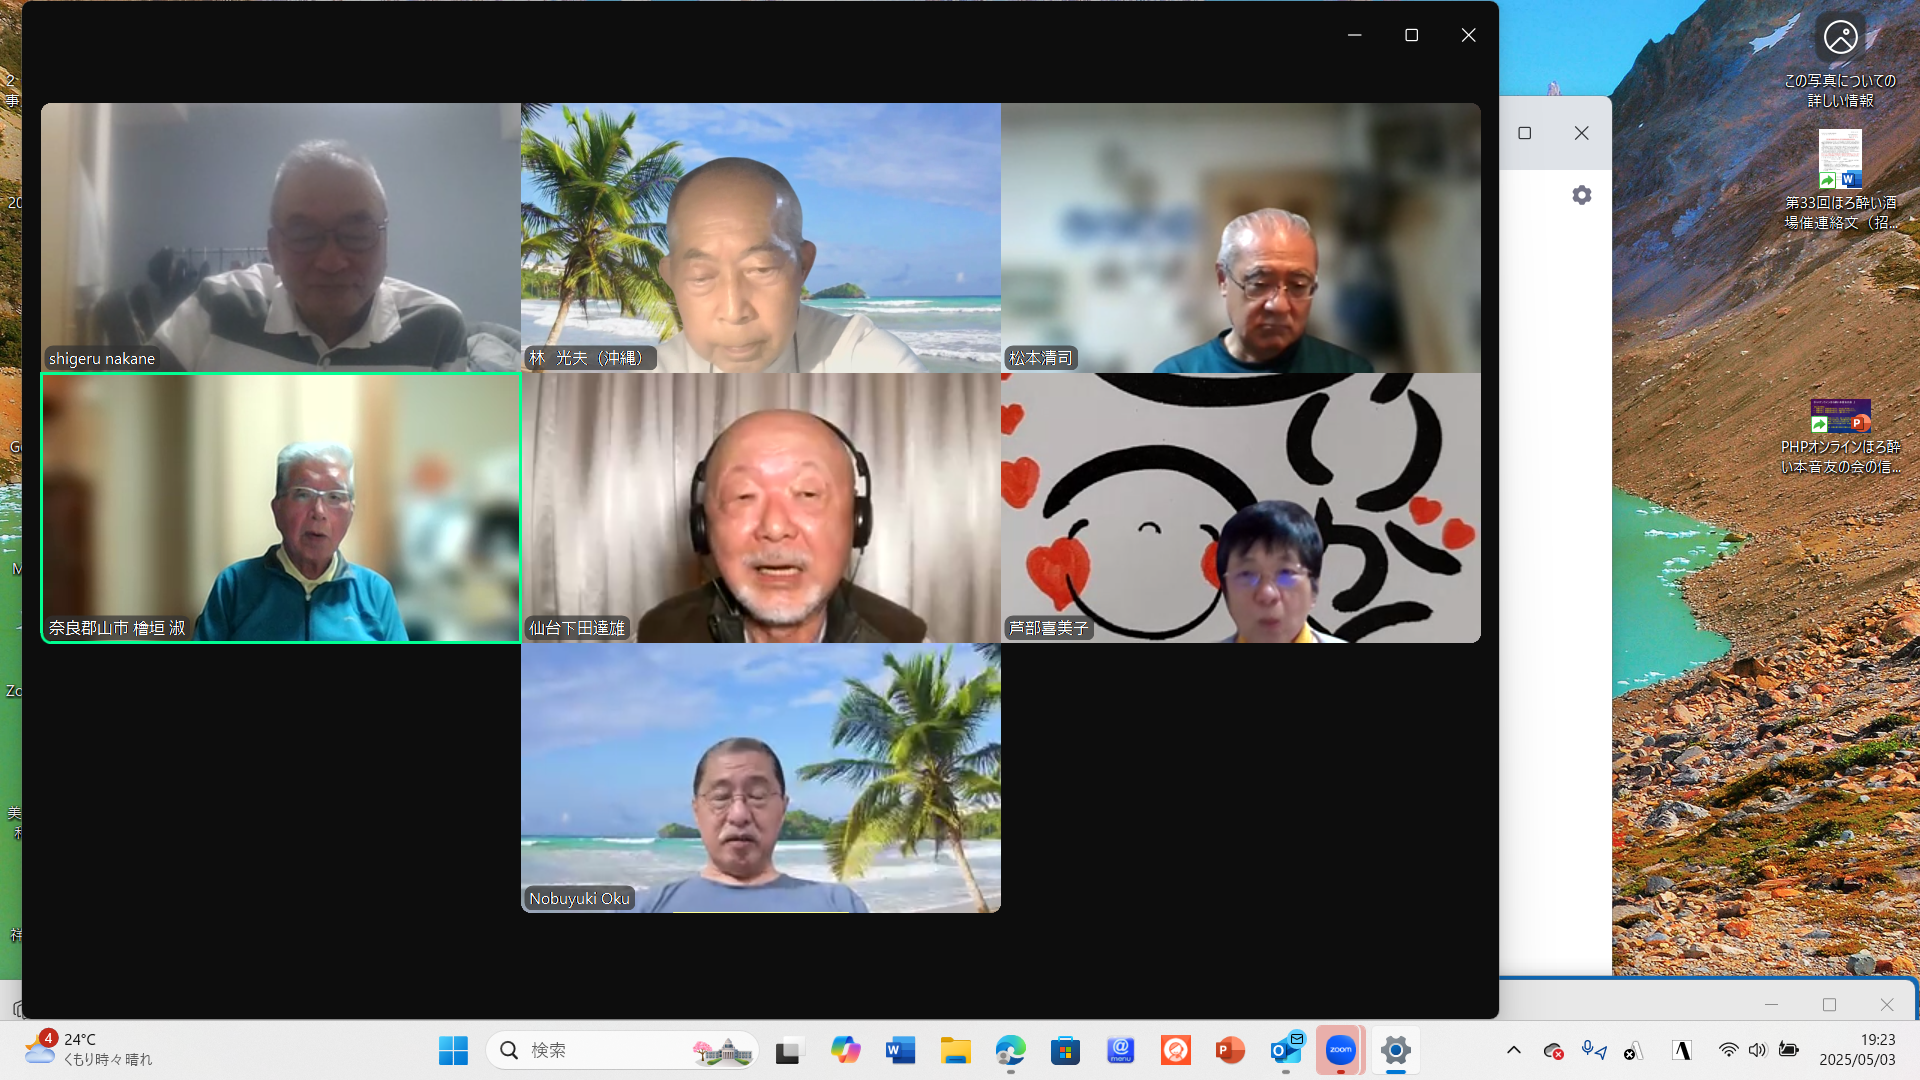The image size is (1920, 1080).
Task: Open Zoom from the taskbar
Action: click(x=1340, y=1050)
